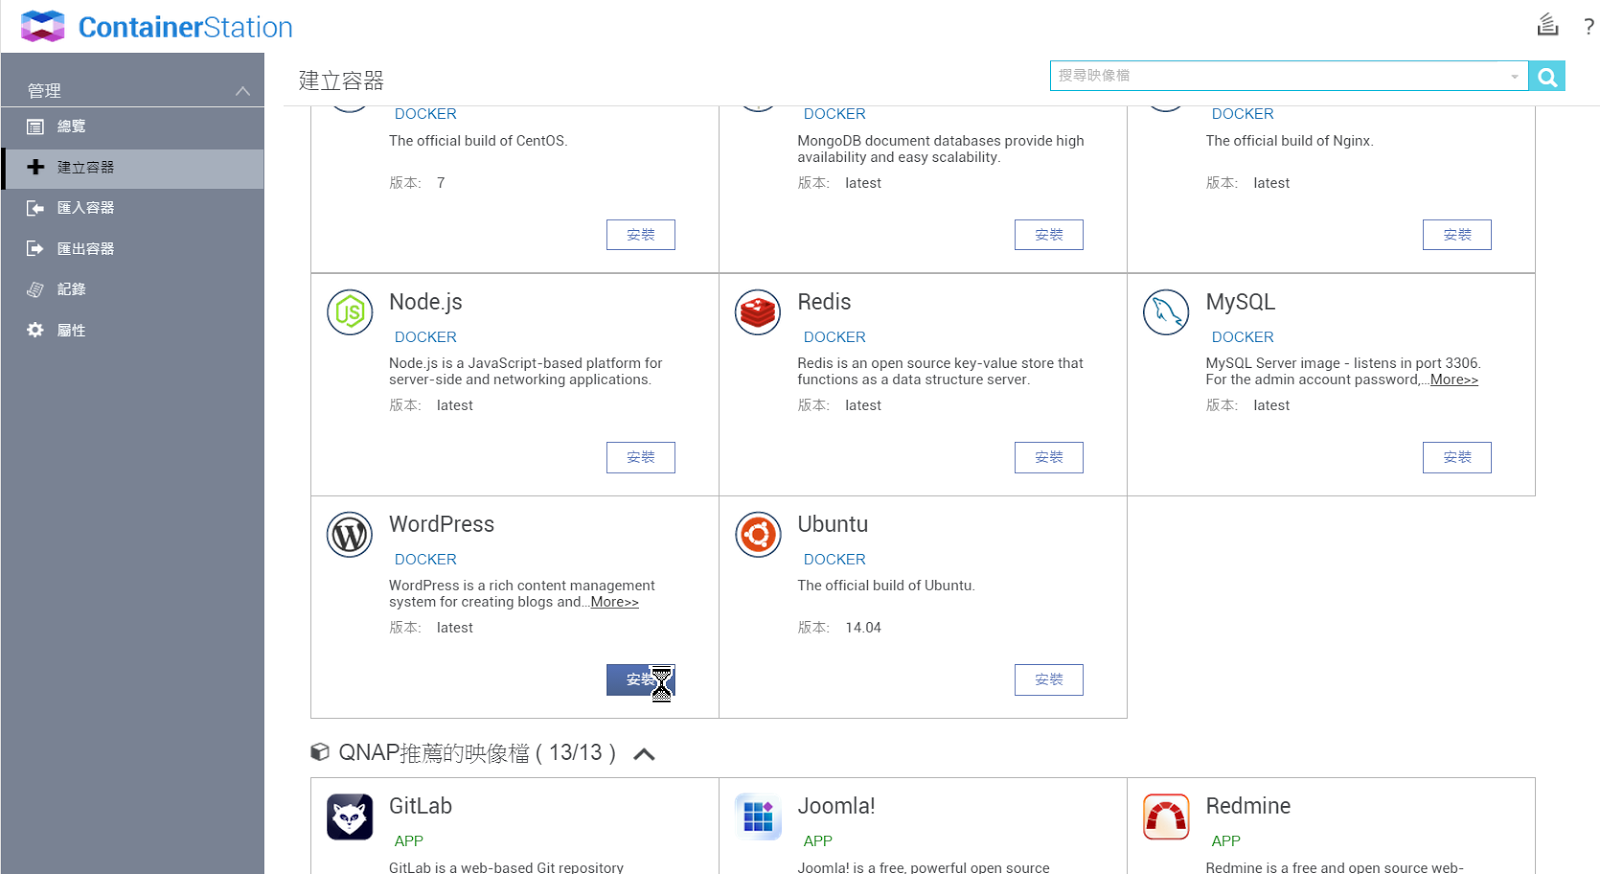Click the WordPress logo icon
The width and height of the screenshot is (1600, 874).
(350, 535)
